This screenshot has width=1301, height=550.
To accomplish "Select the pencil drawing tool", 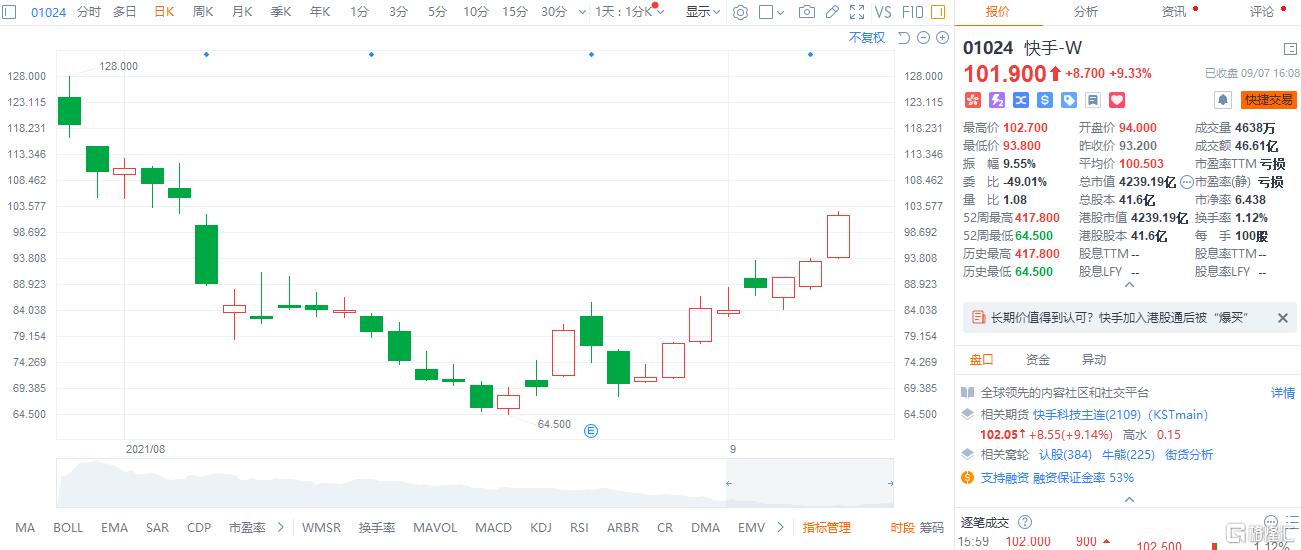I will [832, 12].
